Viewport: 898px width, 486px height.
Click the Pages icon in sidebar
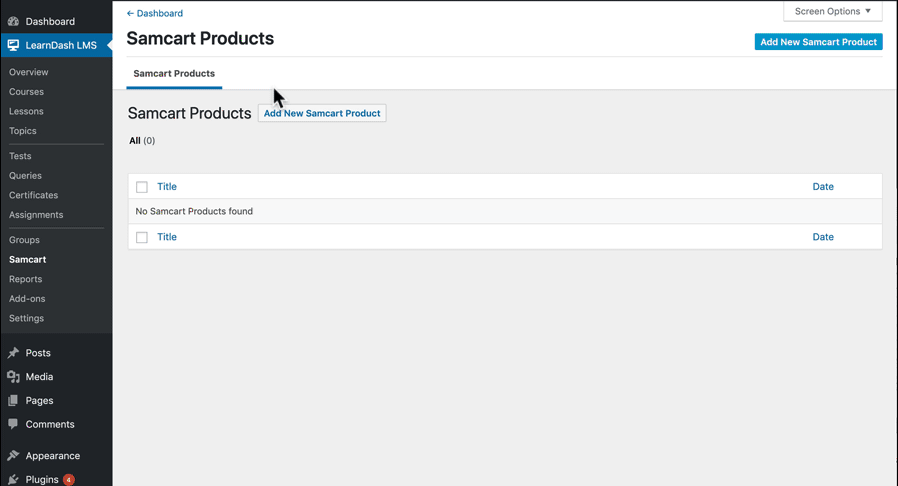click(x=13, y=400)
